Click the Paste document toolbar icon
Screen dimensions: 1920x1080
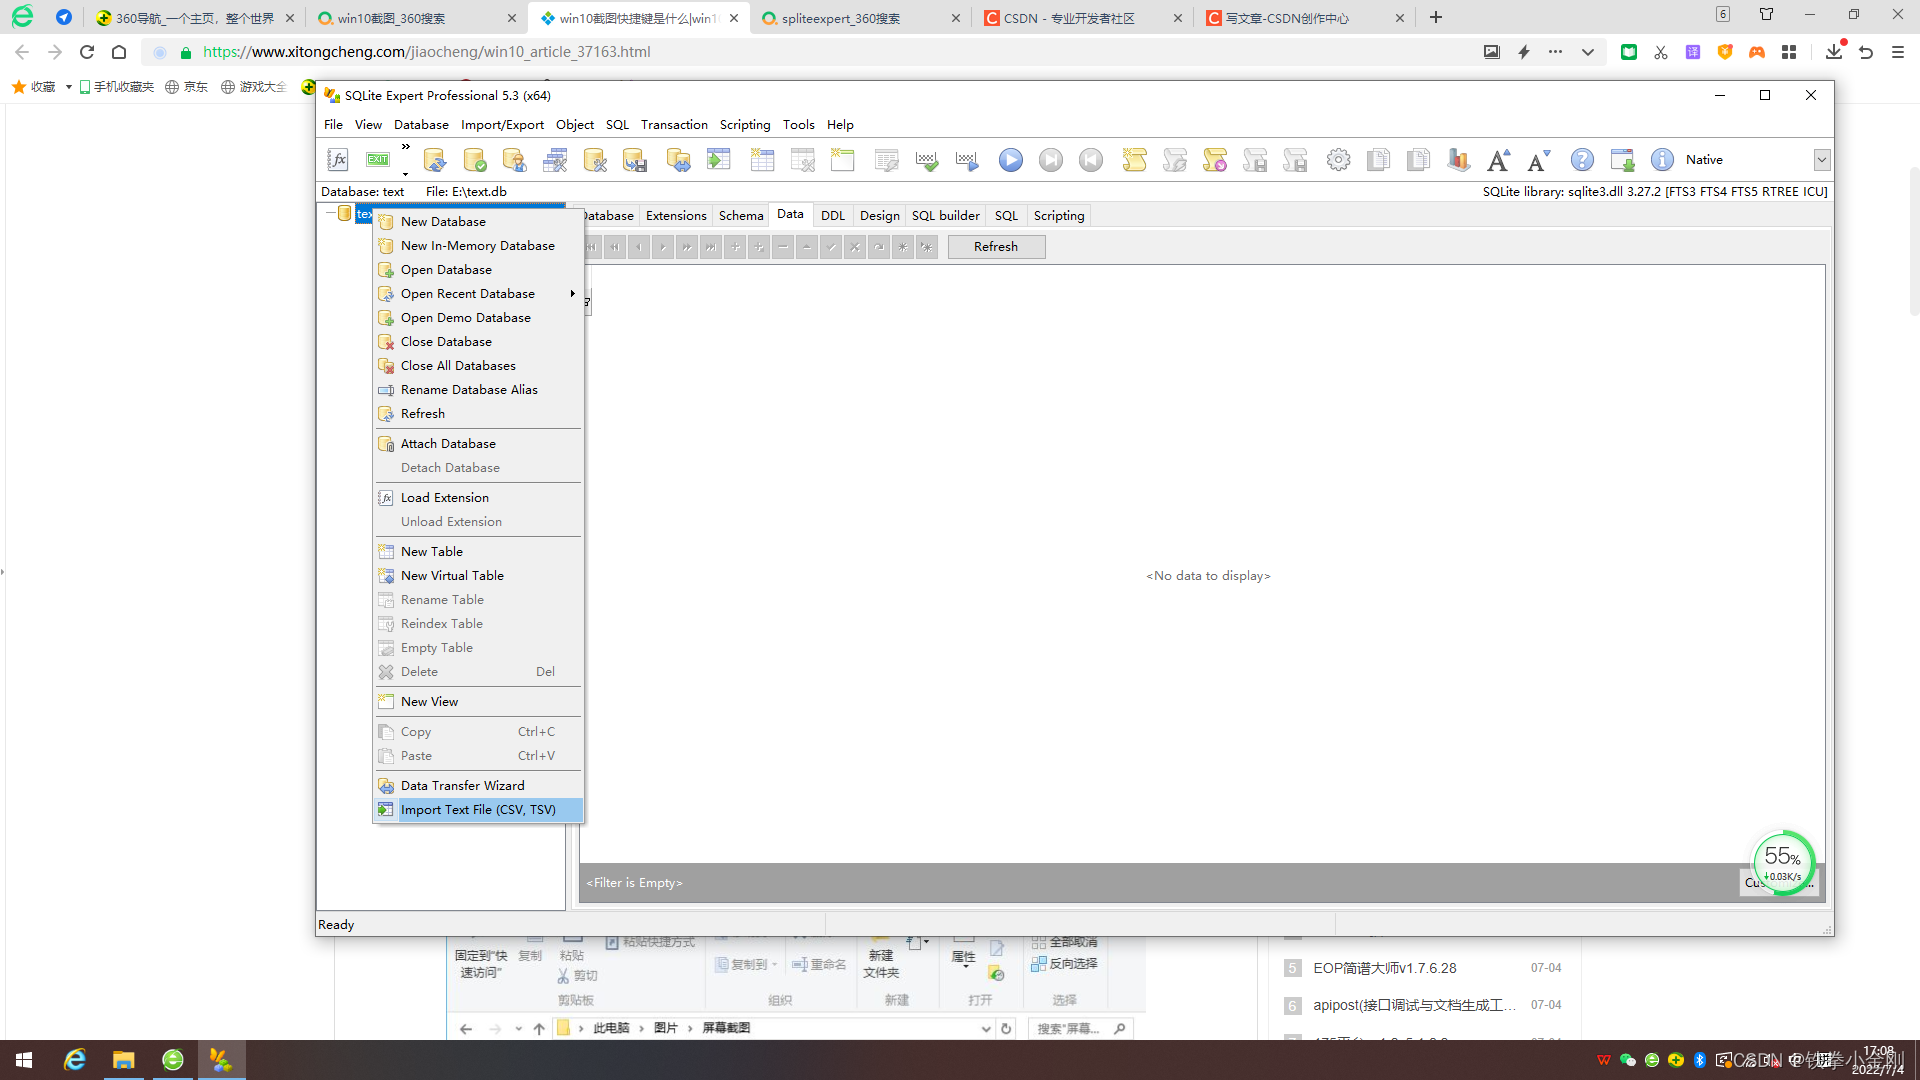pos(1418,159)
